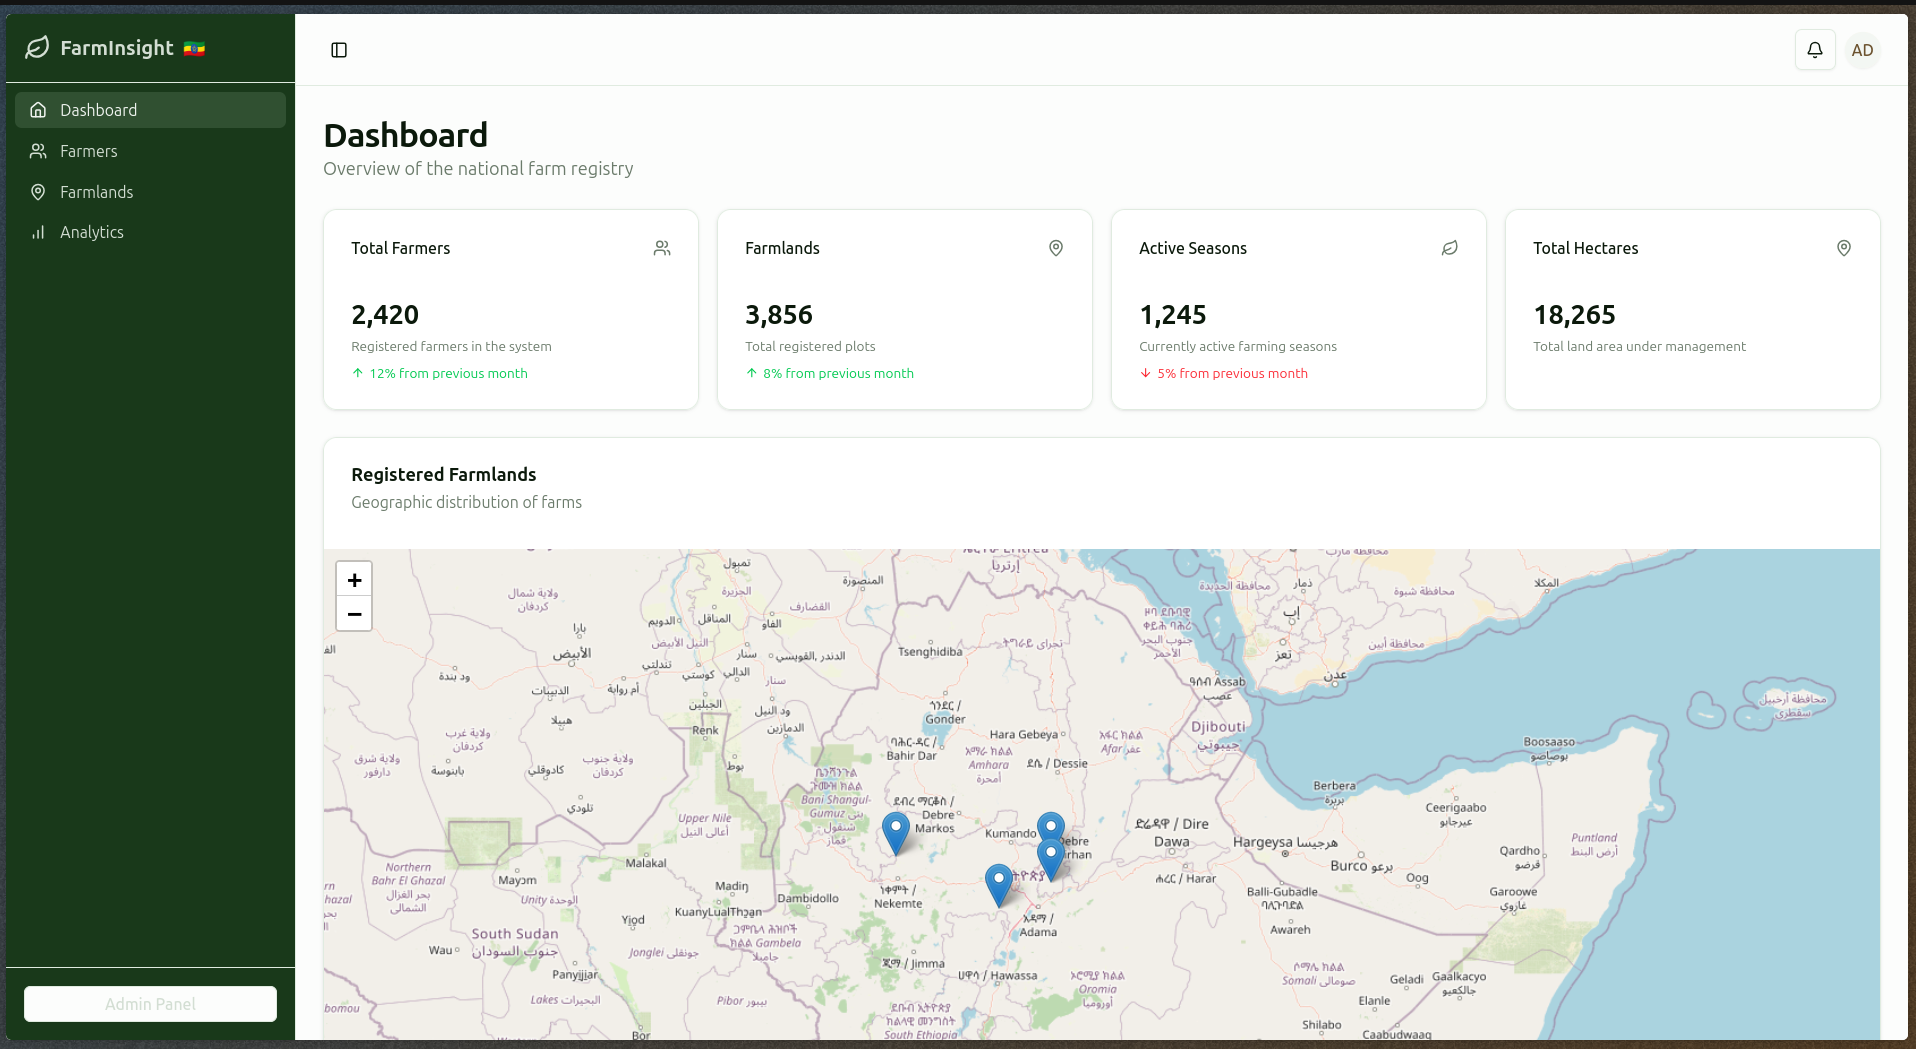Click '5% from previous month' text
Viewport: 1916px width, 1049px height.
click(x=1232, y=373)
